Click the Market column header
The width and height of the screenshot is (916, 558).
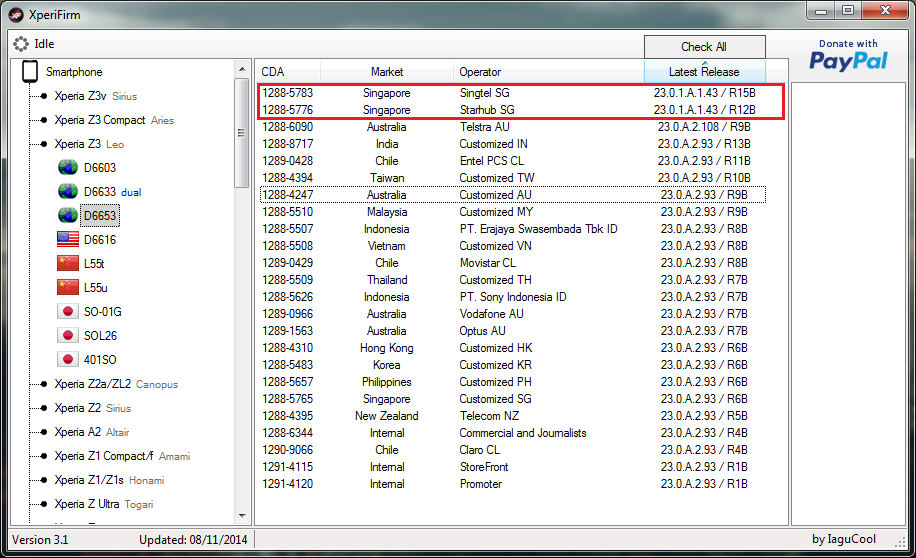tap(387, 72)
